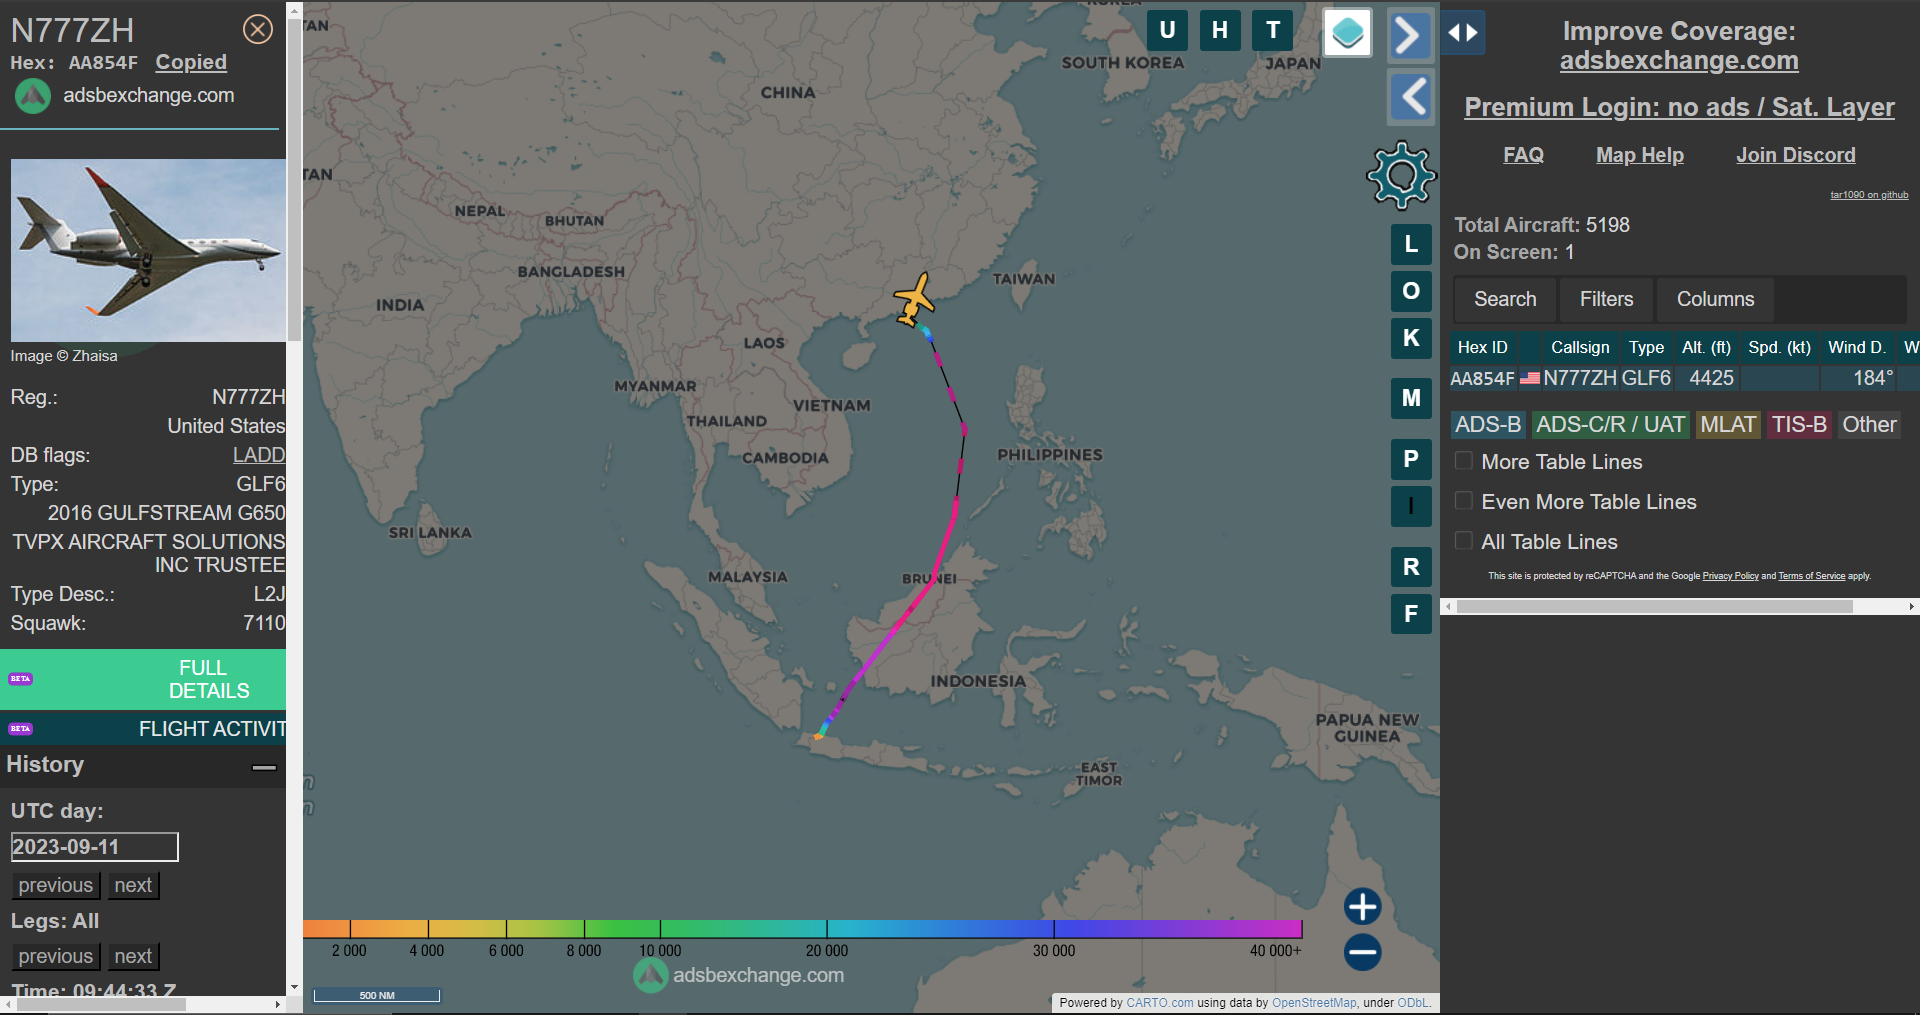Zoom in with the plus button

1362,907
